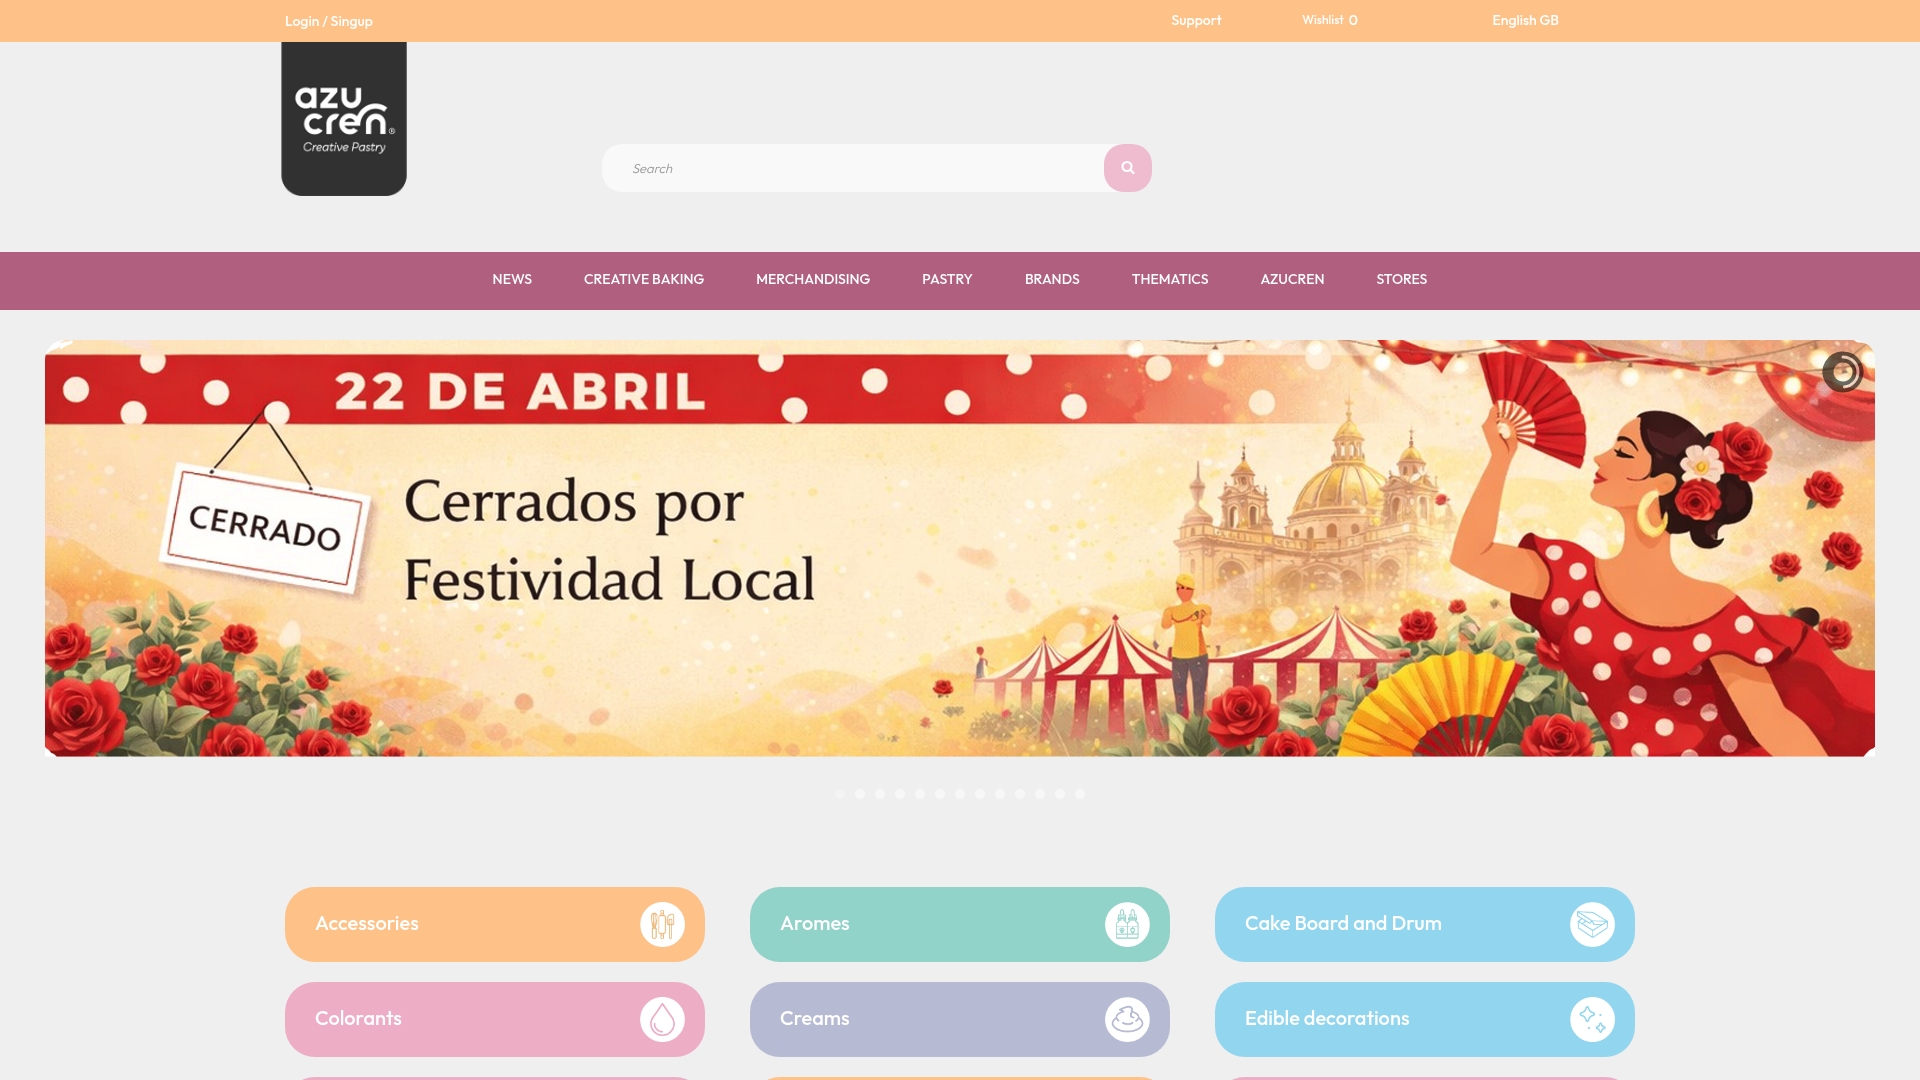Select the last carousel indicator dot
This screenshot has height=1080, width=1920.
1080,793
